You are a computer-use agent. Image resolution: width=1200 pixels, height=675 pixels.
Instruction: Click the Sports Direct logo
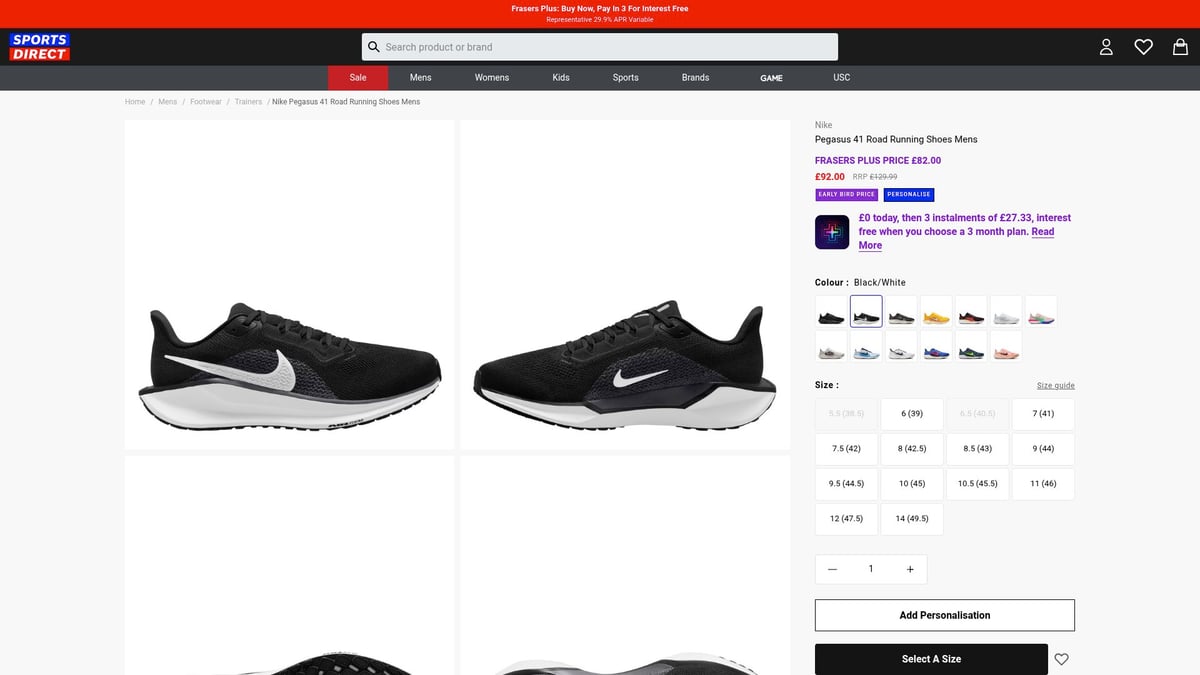pyautogui.click(x=39, y=47)
